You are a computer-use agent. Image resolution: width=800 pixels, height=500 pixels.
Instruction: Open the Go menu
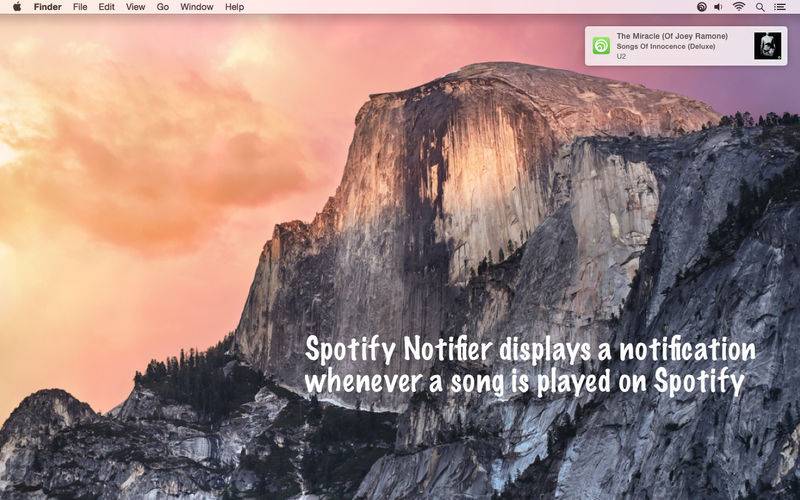pos(163,7)
